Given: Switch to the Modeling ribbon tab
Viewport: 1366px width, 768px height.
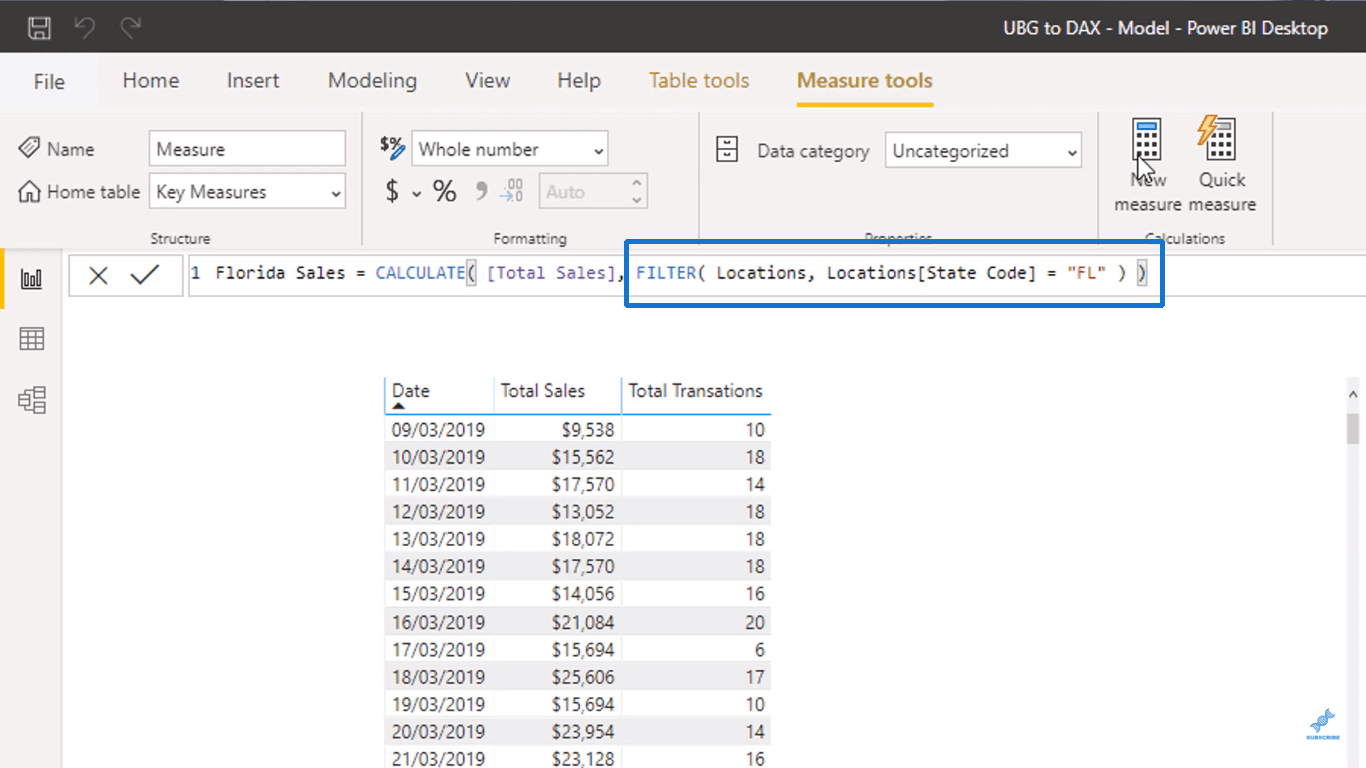Looking at the screenshot, I should [x=372, y=80].
